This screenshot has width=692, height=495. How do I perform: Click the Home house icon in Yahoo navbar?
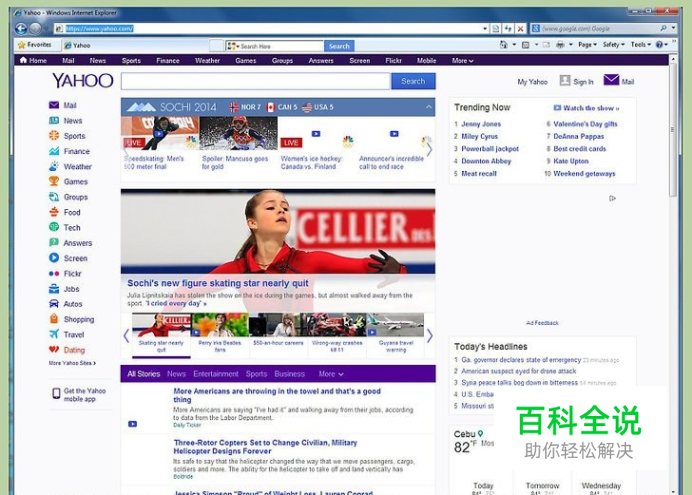click(23, 60)
